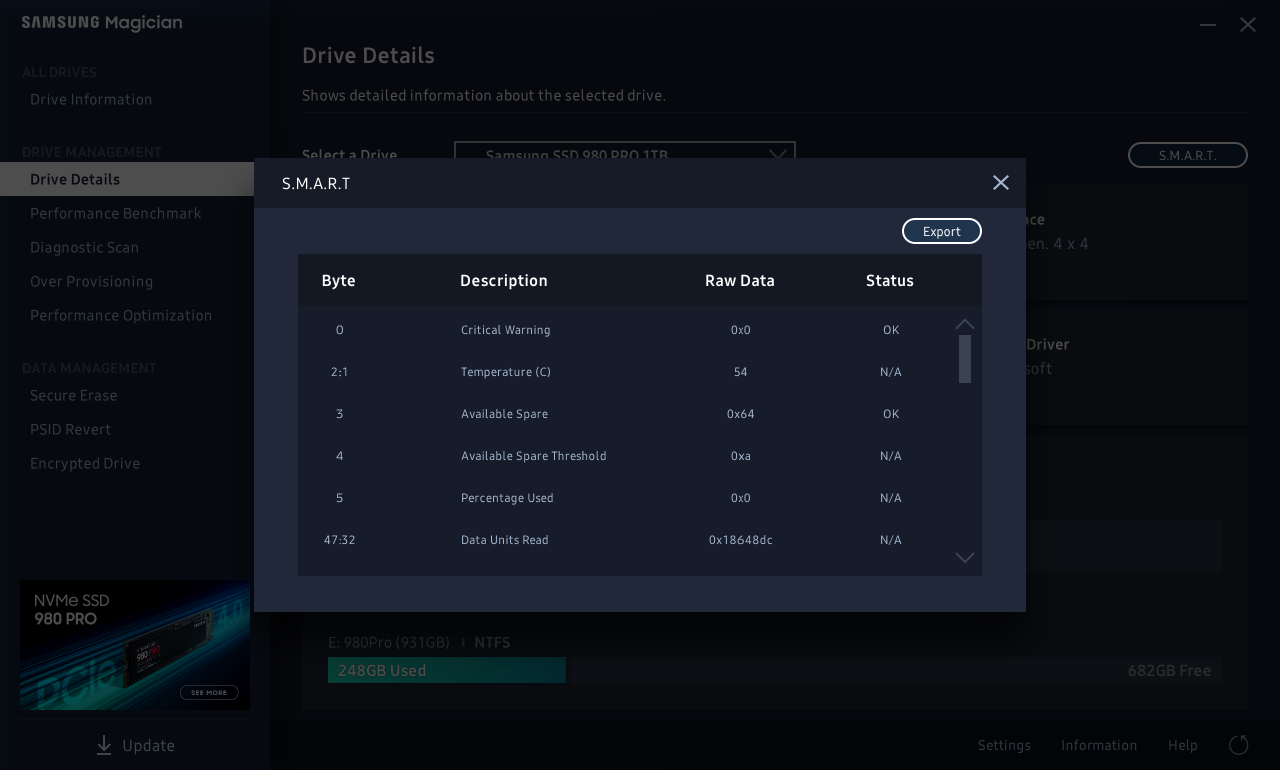Close the S.M.A.R.T dialog
1280x770 pixels.
pyautogui.click(x=1001, y=182)
